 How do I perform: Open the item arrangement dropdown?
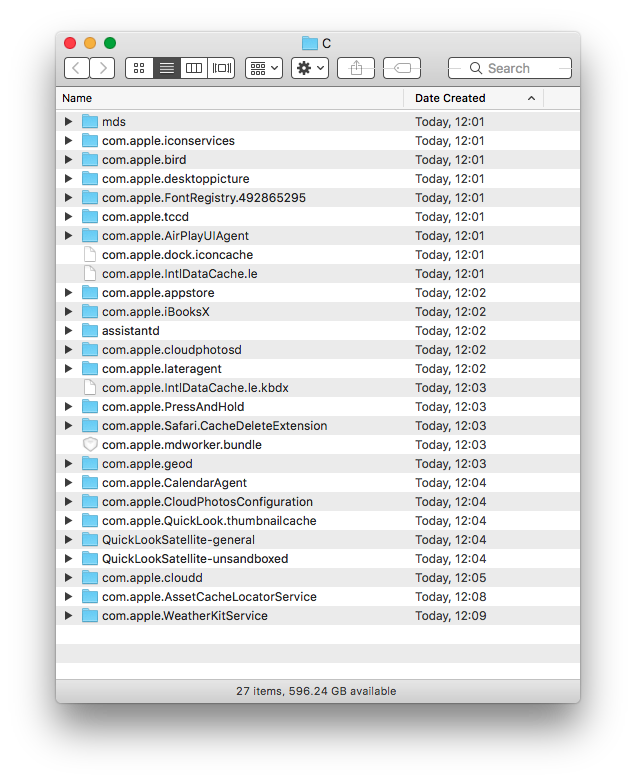(x=264, y=68)
